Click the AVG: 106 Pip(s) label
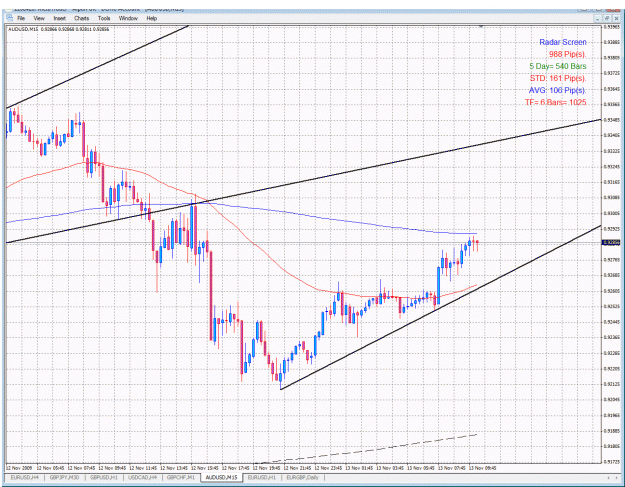 click(558, 90)
